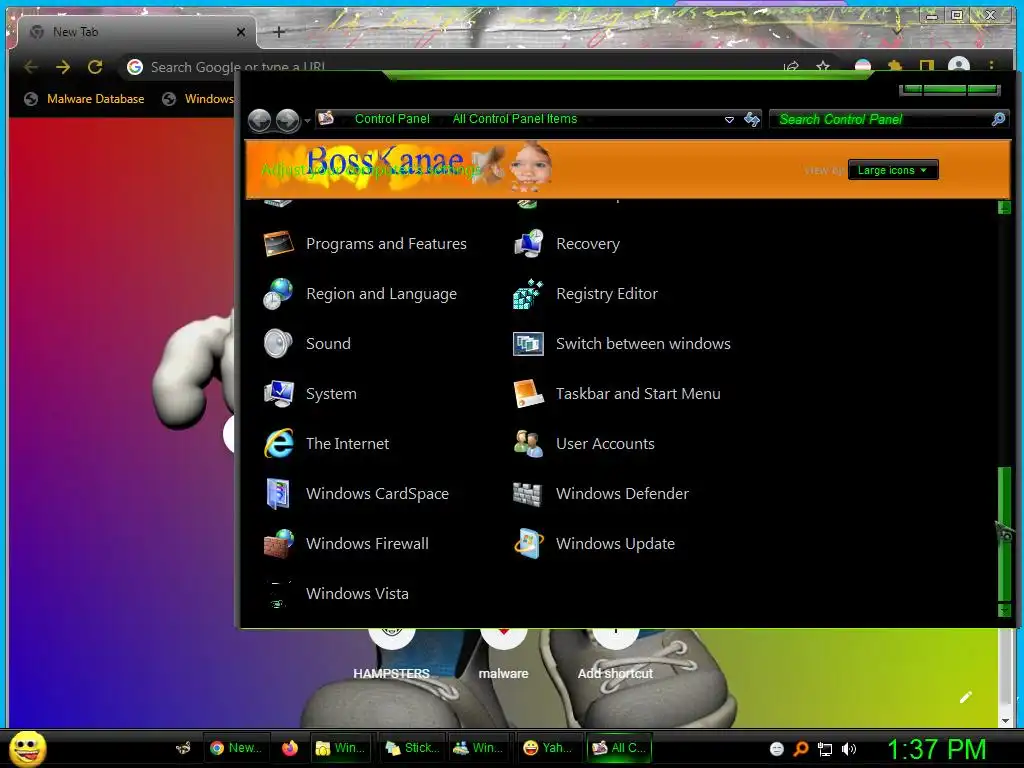
Task: Open Region and Language settings
Action: pos(360,294)
